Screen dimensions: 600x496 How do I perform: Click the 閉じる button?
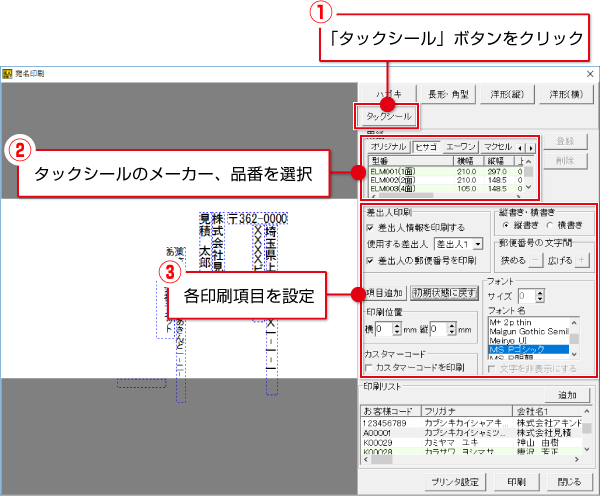(569, 482)
